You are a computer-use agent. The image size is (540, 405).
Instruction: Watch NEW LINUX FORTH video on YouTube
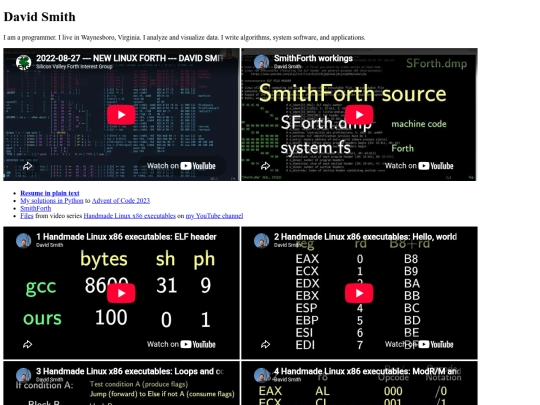pos(181,166)
